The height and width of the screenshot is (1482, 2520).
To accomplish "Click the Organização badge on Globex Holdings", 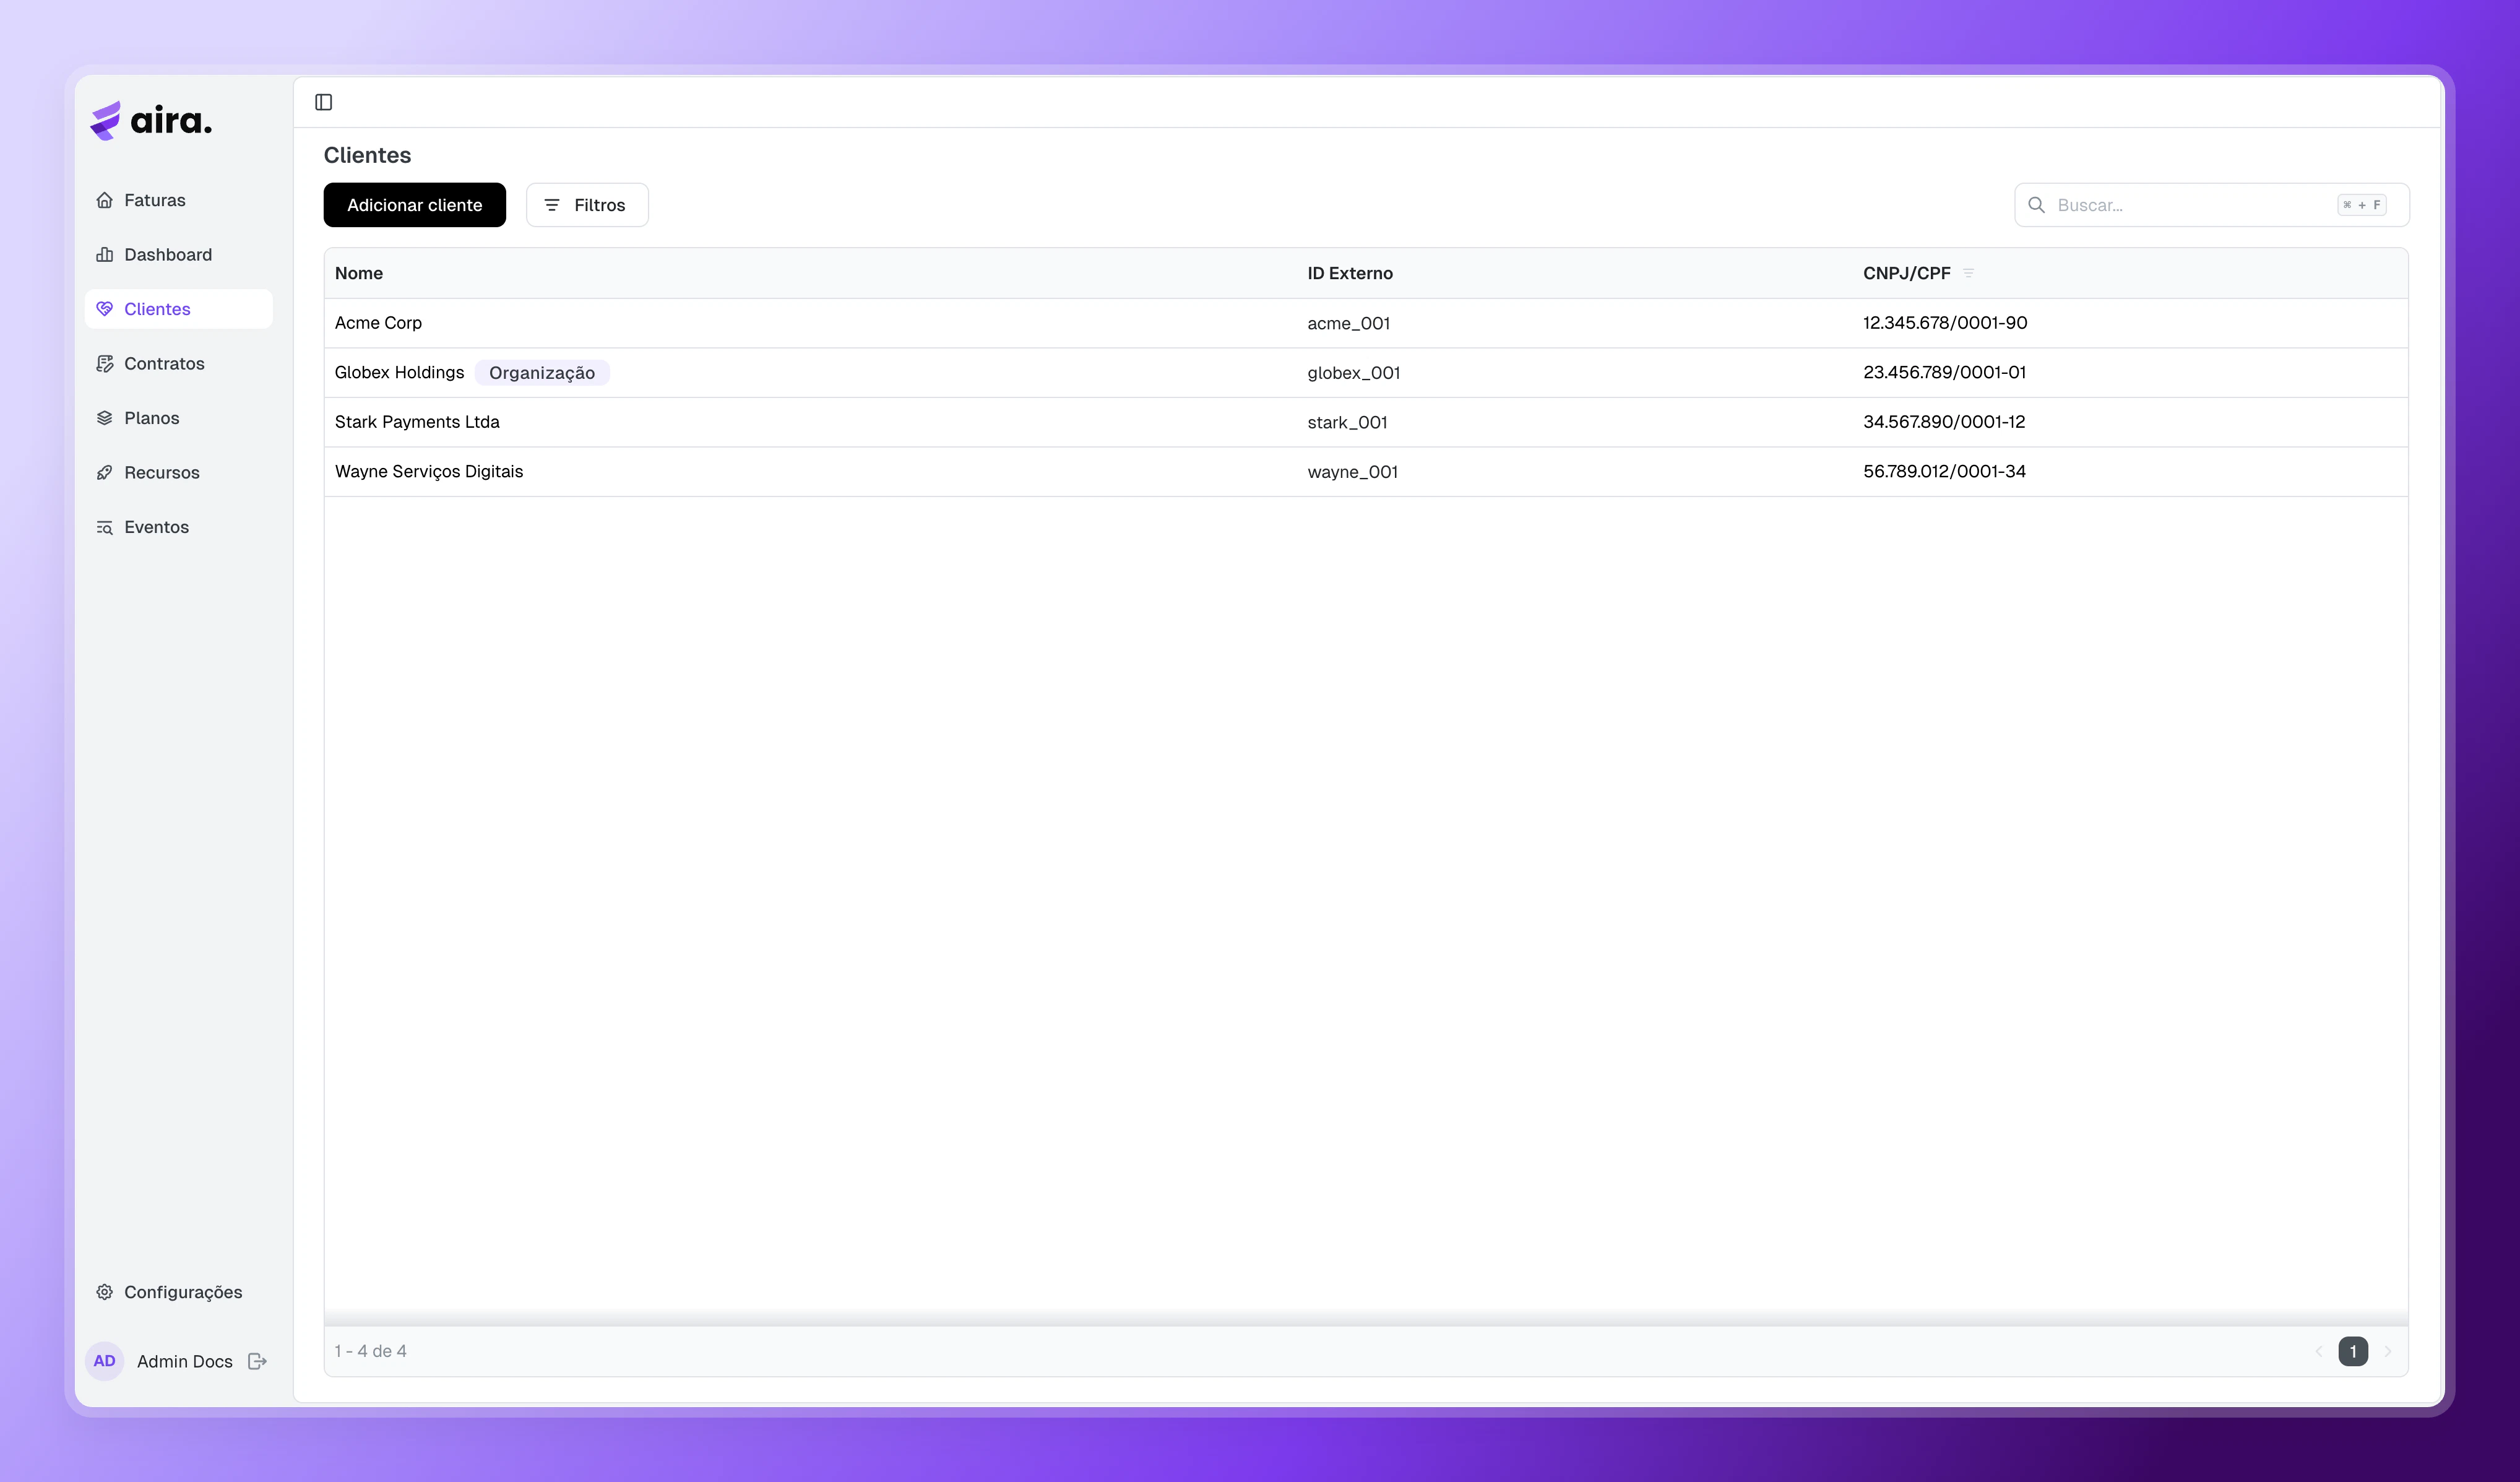I will click(x=542, y=372).
